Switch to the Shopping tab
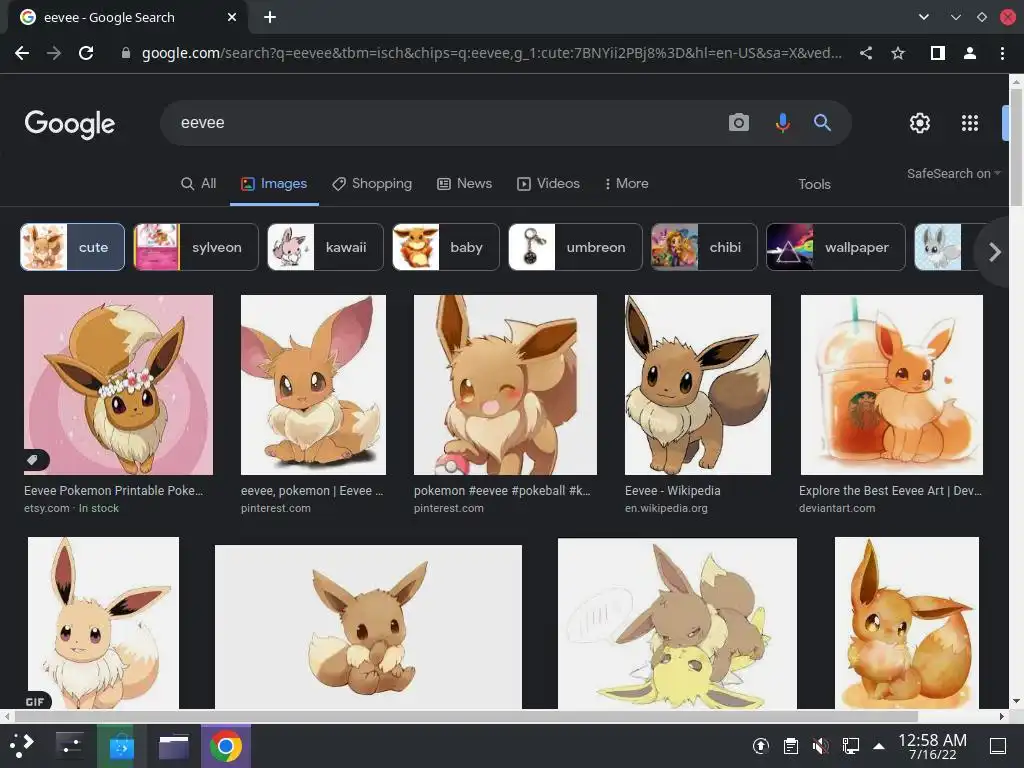This screenshot has width=1024, height=768. pos(372,184)
